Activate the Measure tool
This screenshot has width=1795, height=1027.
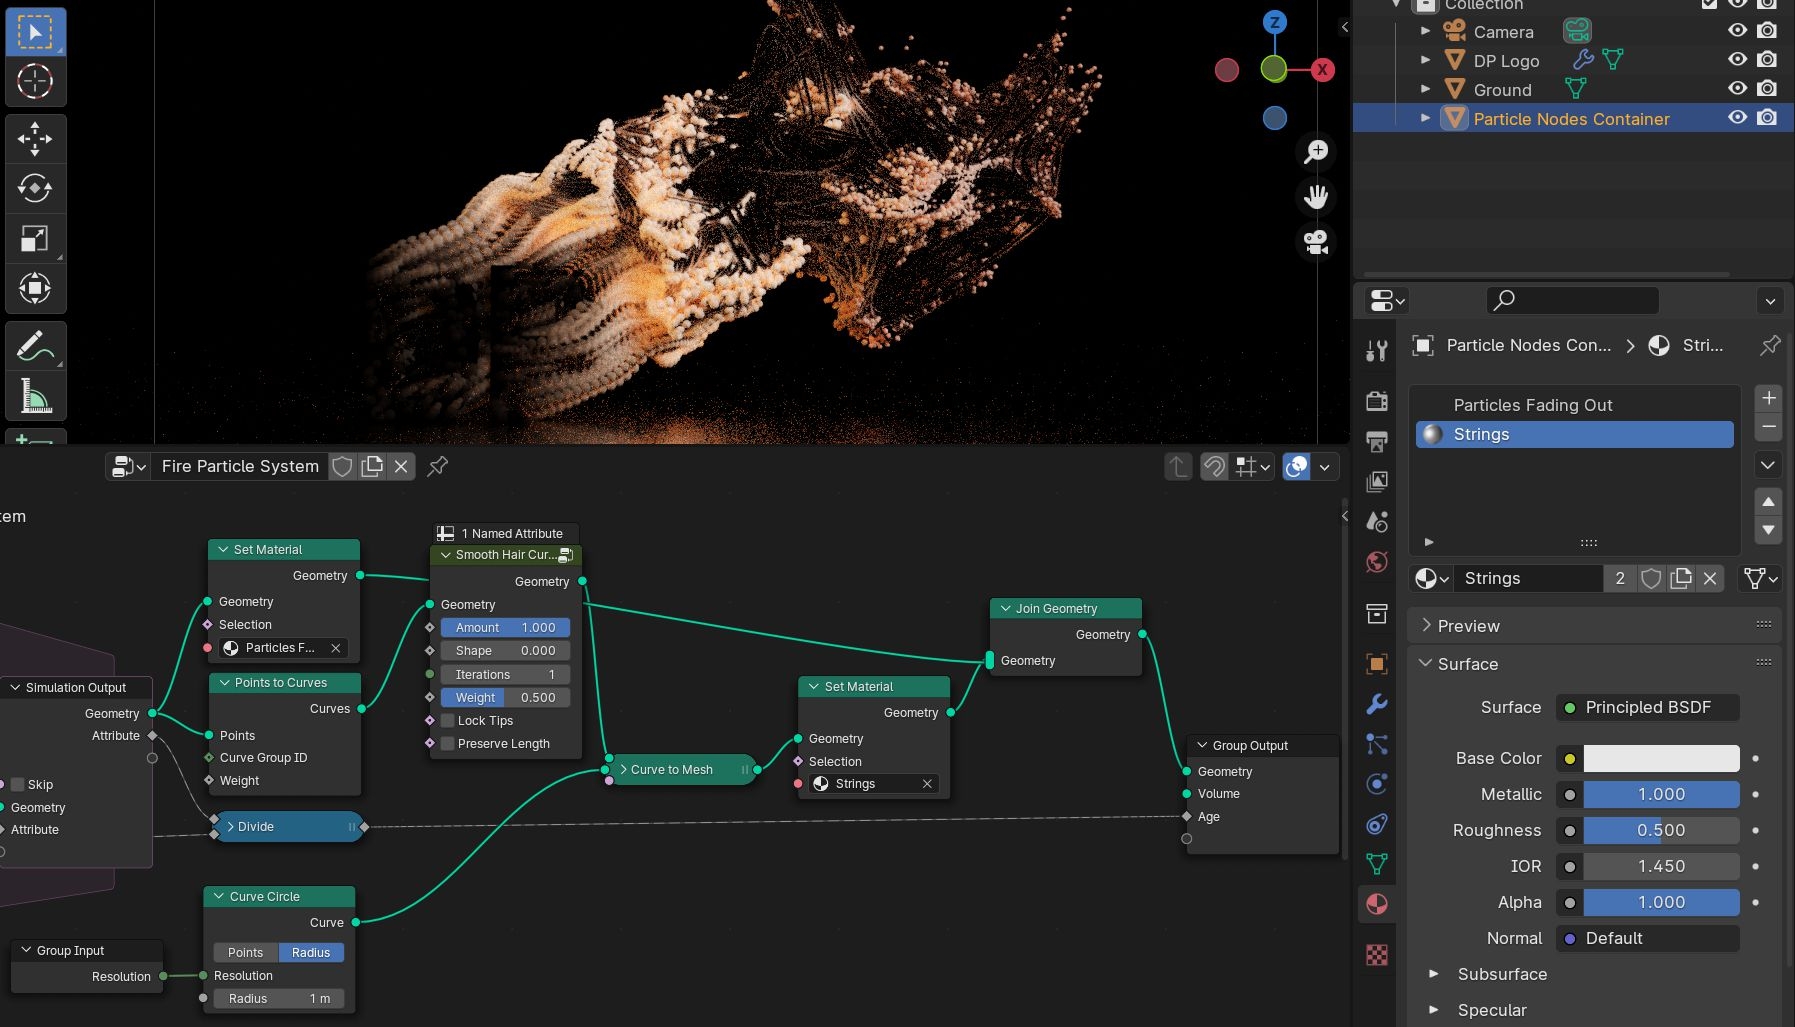[35, 397]
